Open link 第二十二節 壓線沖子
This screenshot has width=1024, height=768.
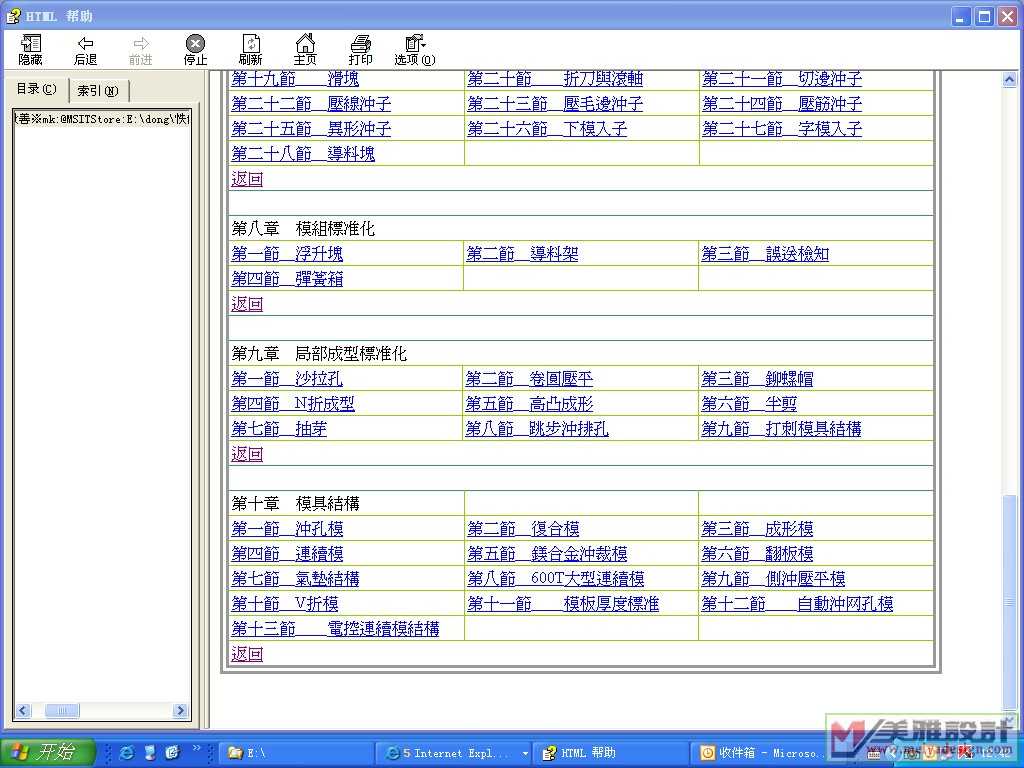pos(312,104)
